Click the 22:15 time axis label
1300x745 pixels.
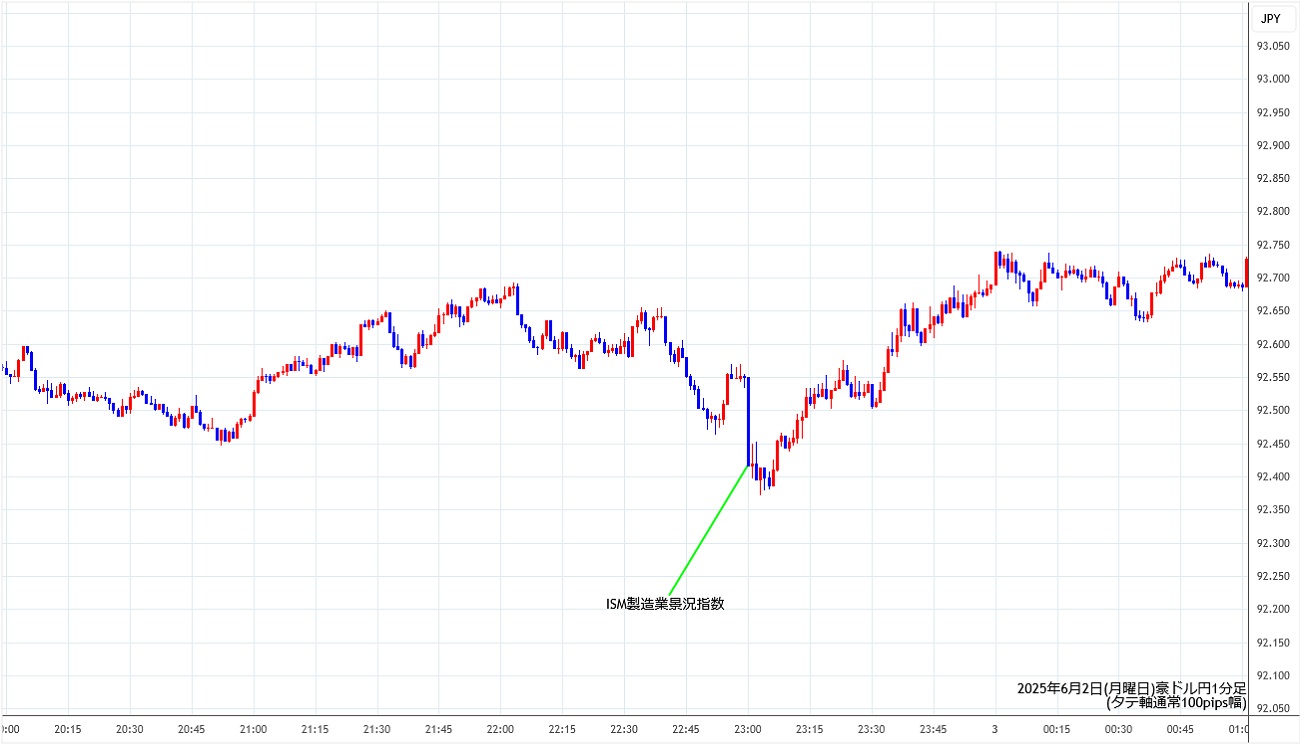pyautogui.click(x=563, y=729)
